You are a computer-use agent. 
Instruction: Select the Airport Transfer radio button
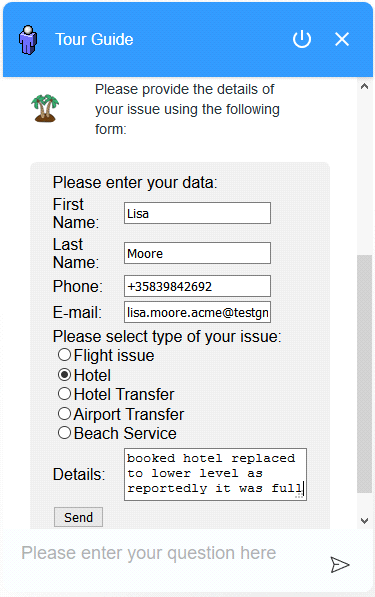coord(64,413)
